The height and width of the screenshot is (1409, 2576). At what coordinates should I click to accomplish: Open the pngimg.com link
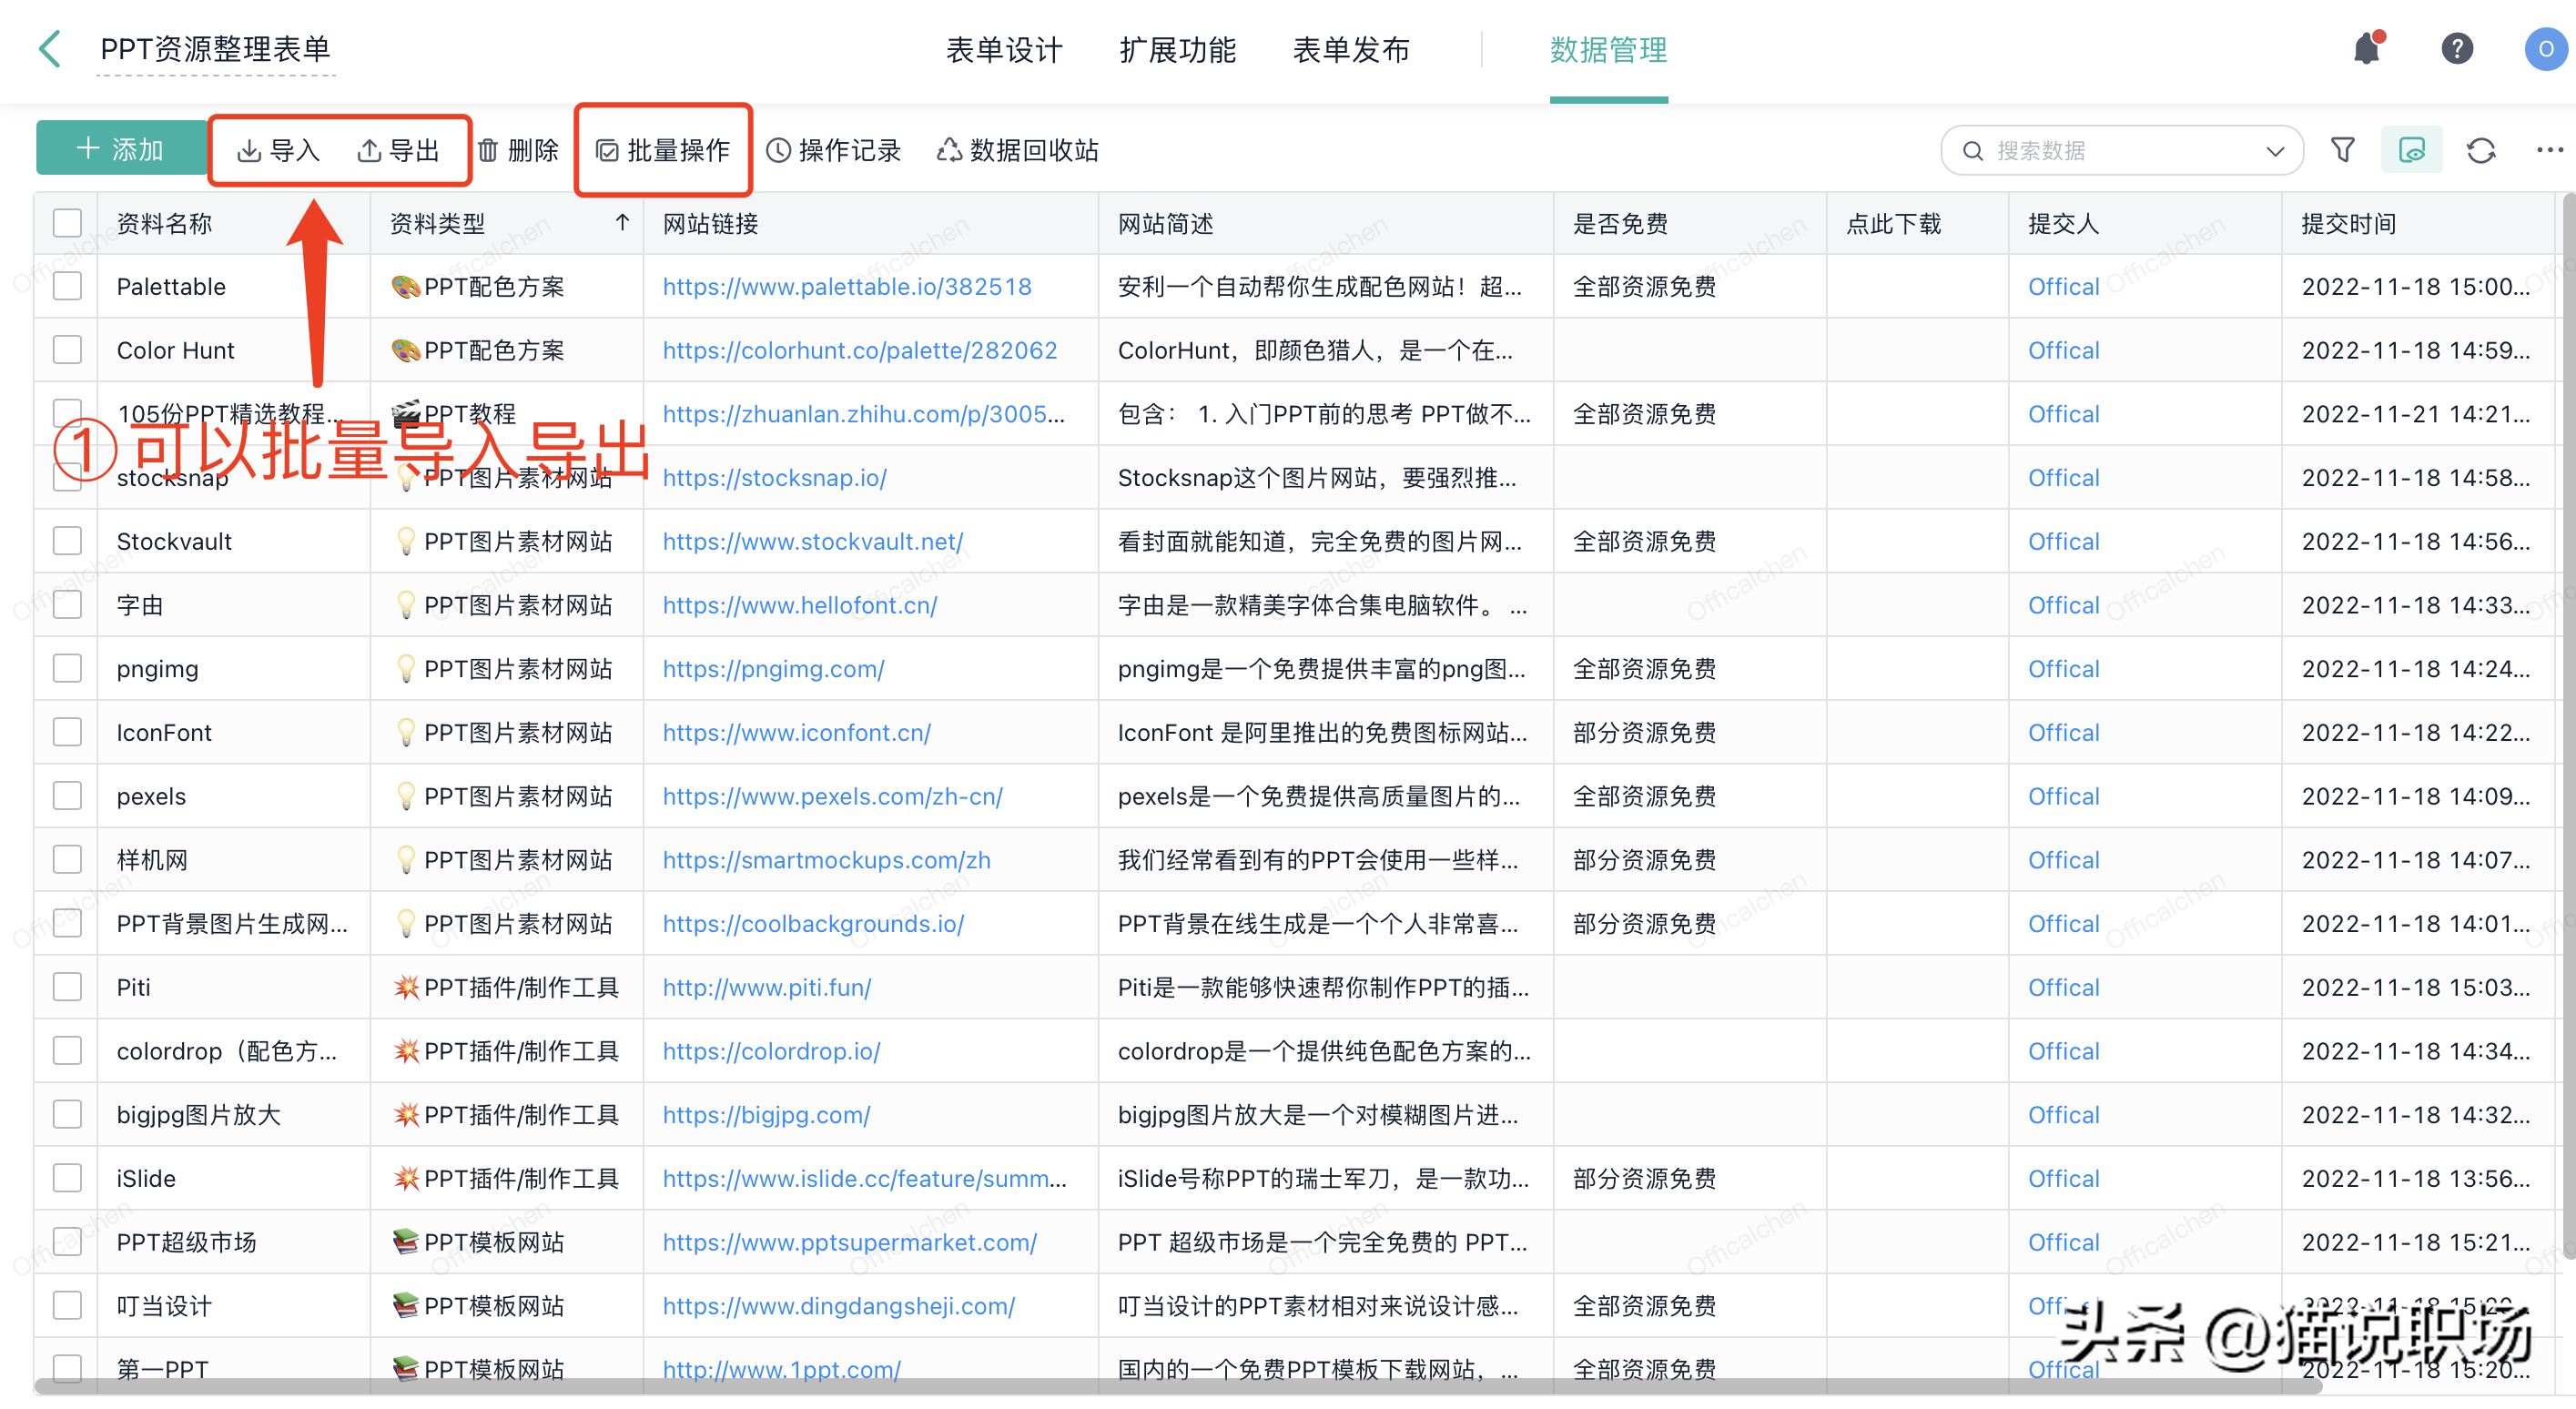[773, 668]
